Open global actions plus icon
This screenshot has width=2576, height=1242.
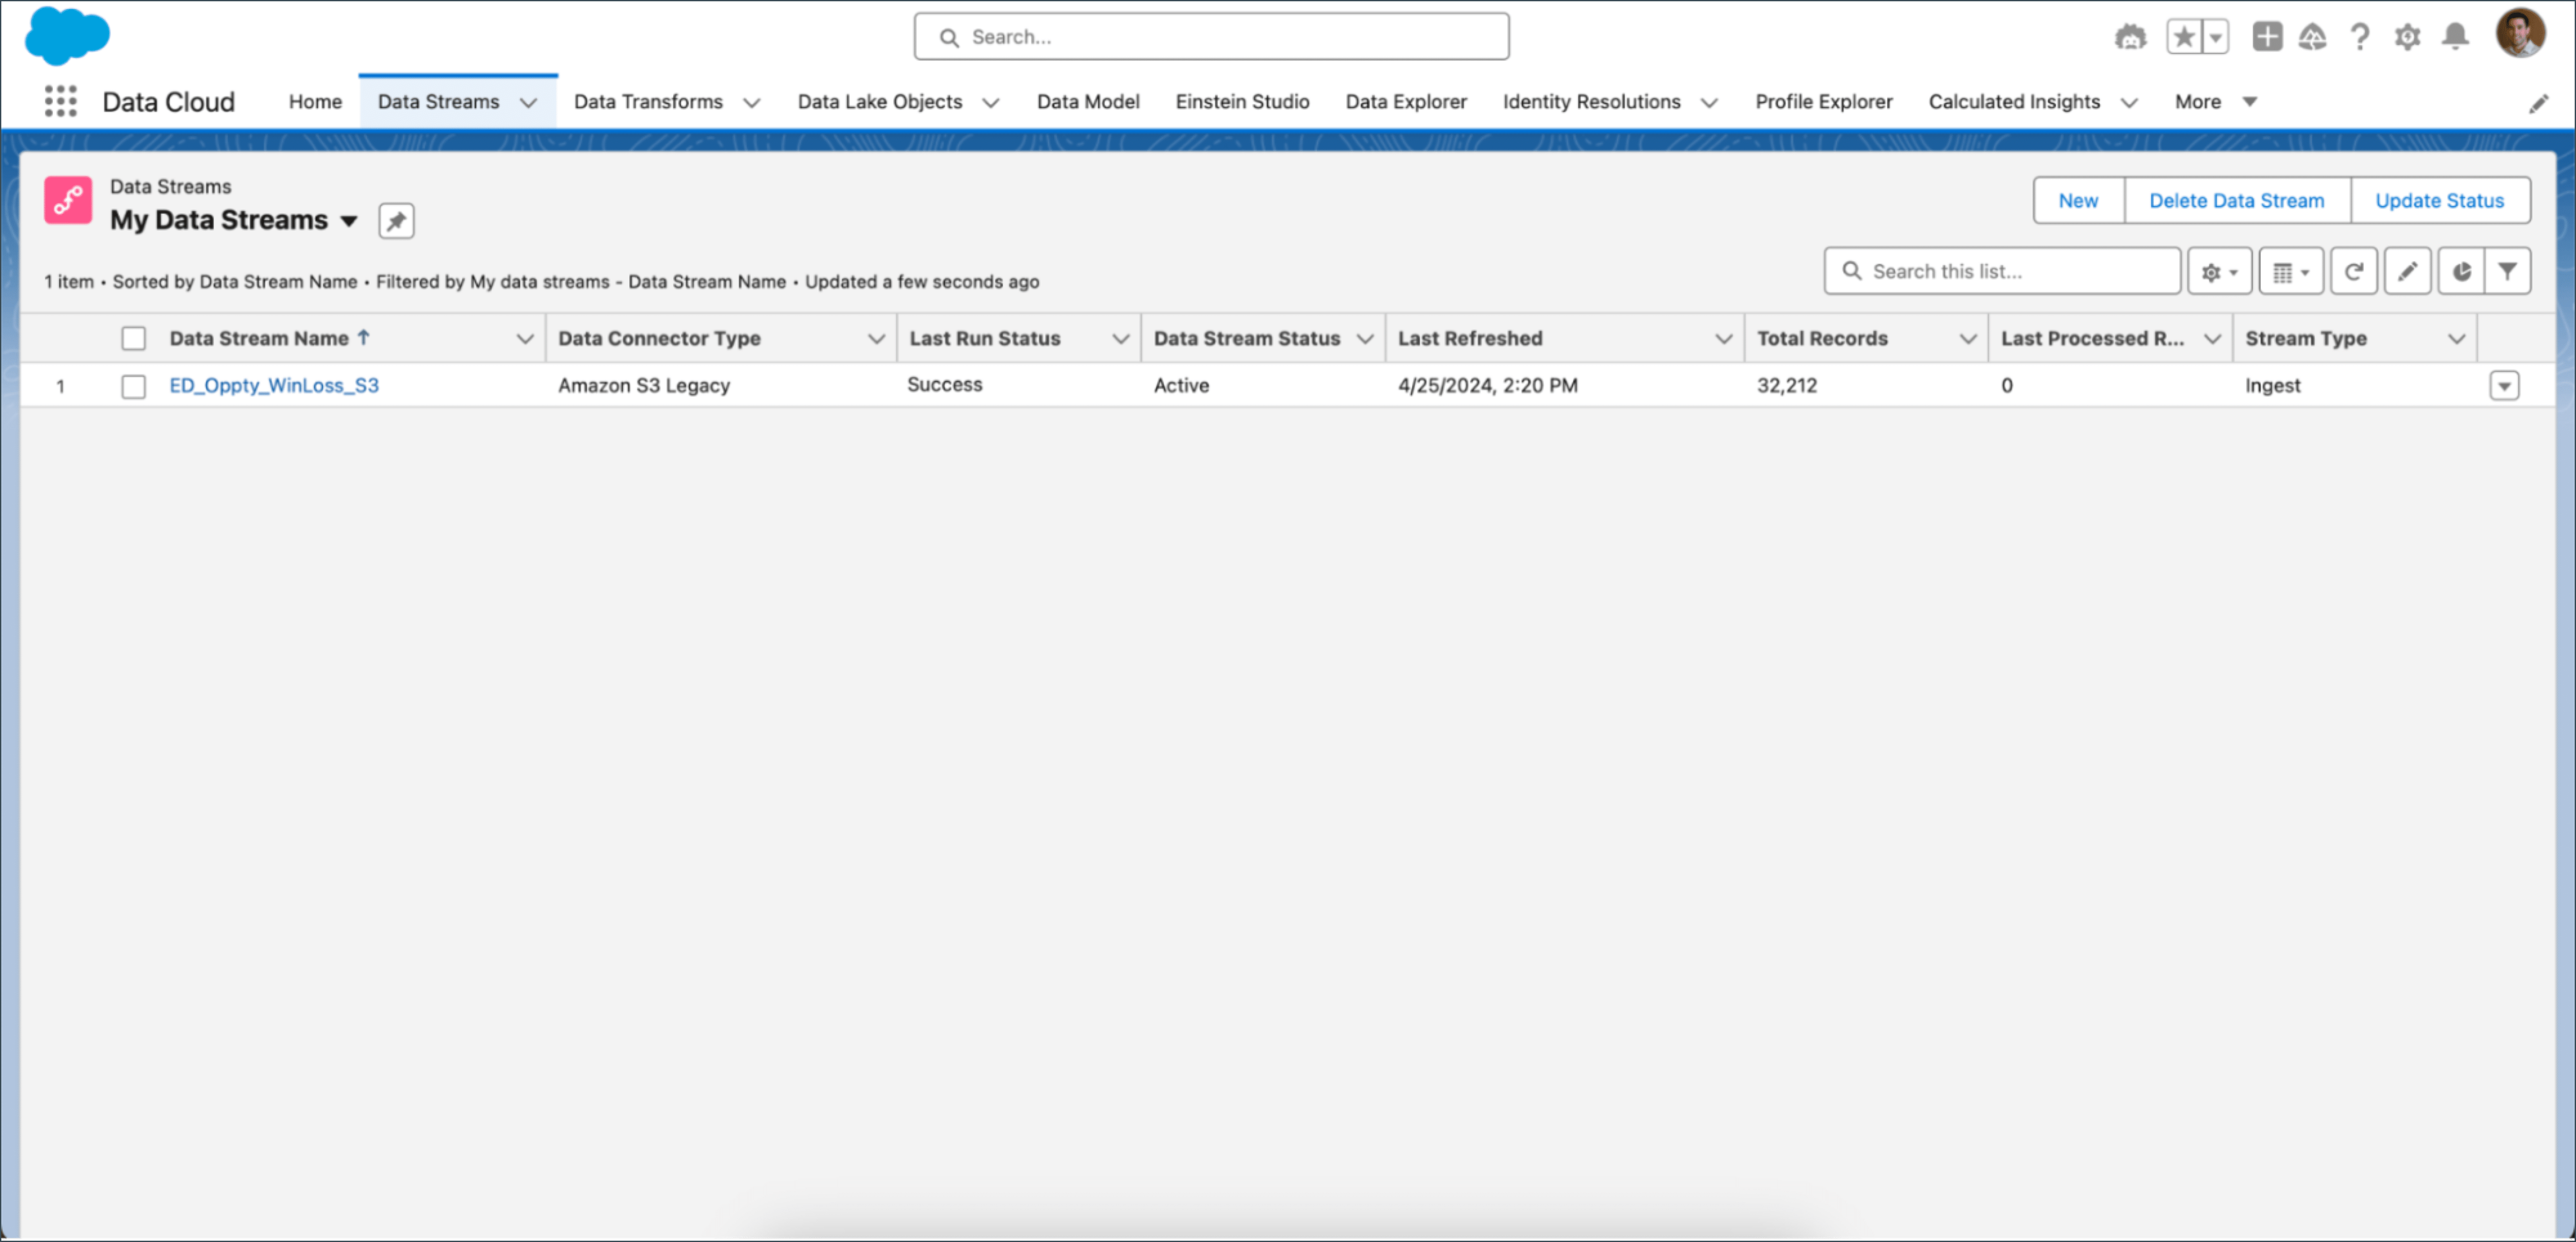tap(2267, 37)
